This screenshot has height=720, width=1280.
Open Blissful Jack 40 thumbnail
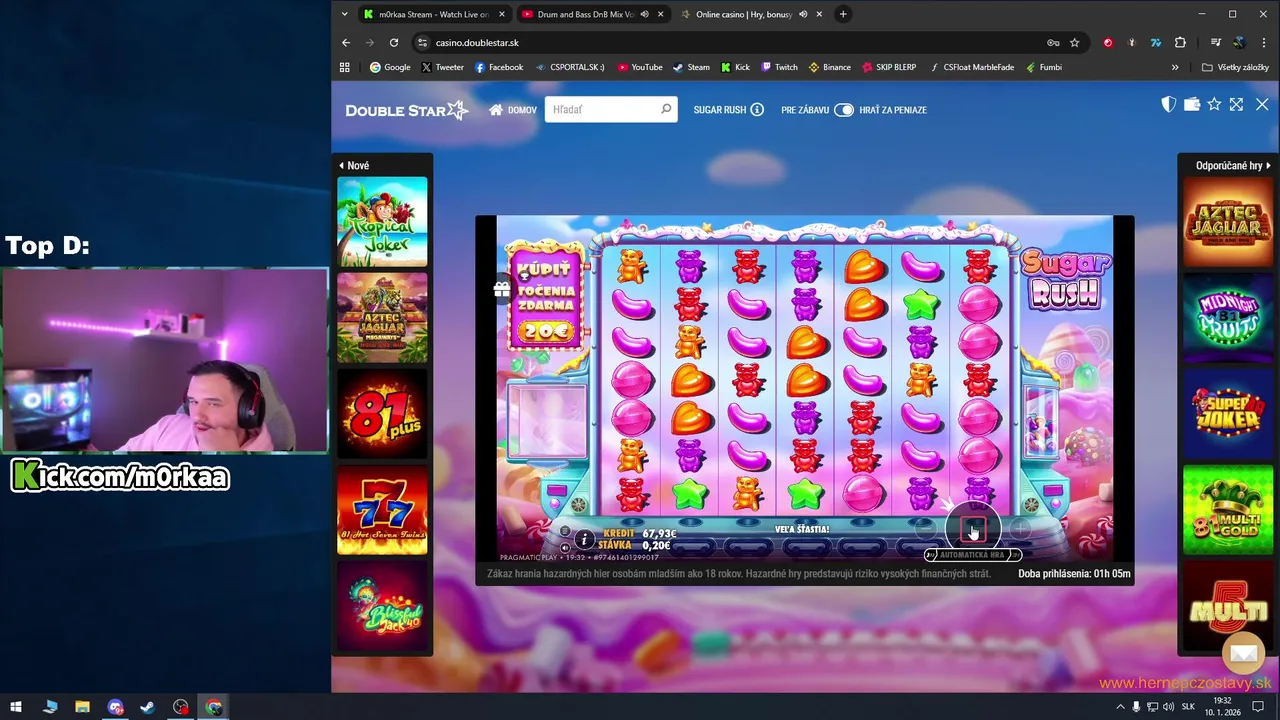coord(382,606)
